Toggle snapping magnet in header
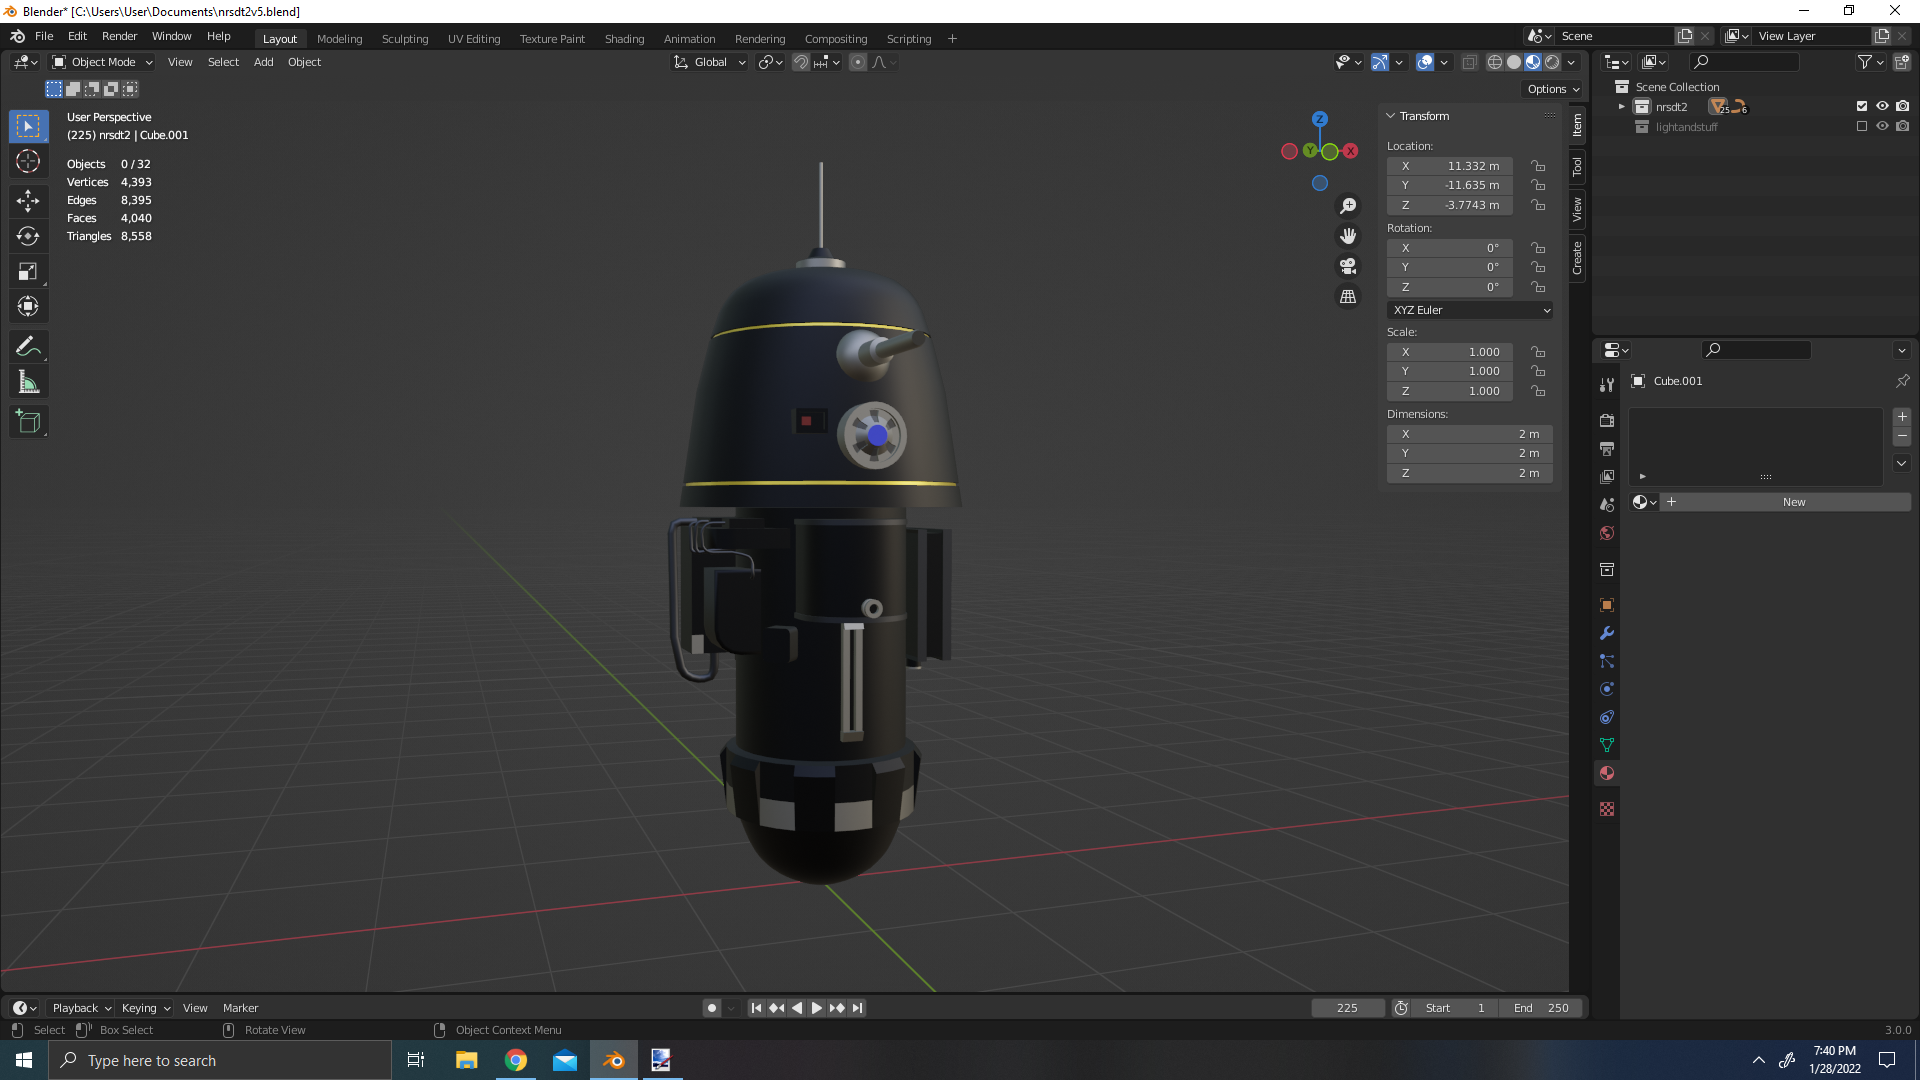Viewport: 1920px width, 1080px height. point(800,62)
